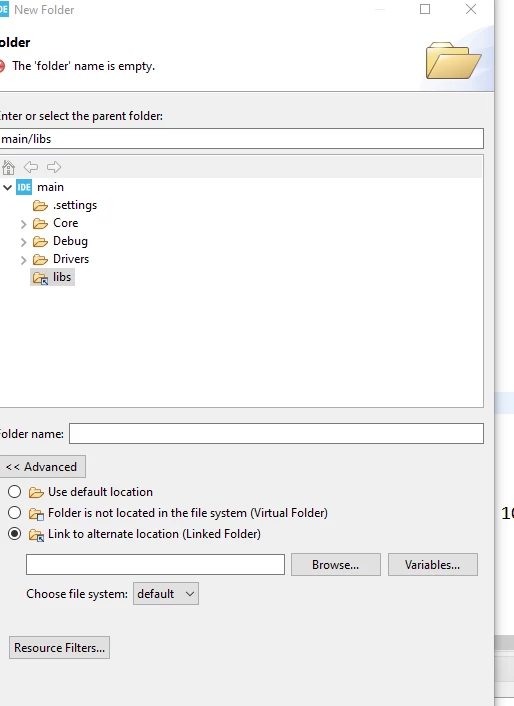Collapse the main project node

pyautogui.click(x=7, y=187)
